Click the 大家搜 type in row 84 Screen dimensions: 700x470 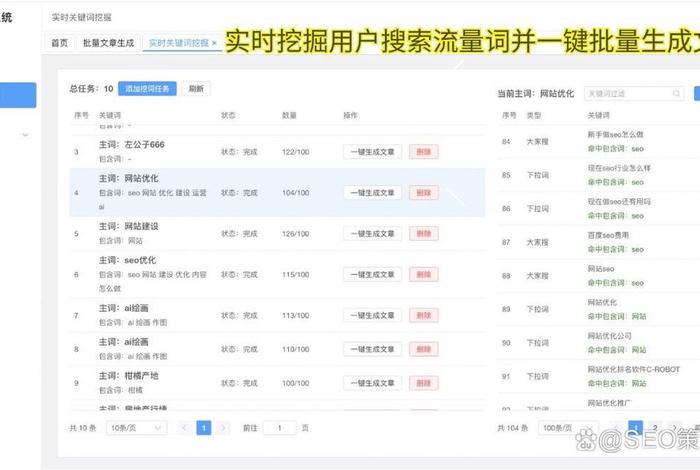(538, 141)
